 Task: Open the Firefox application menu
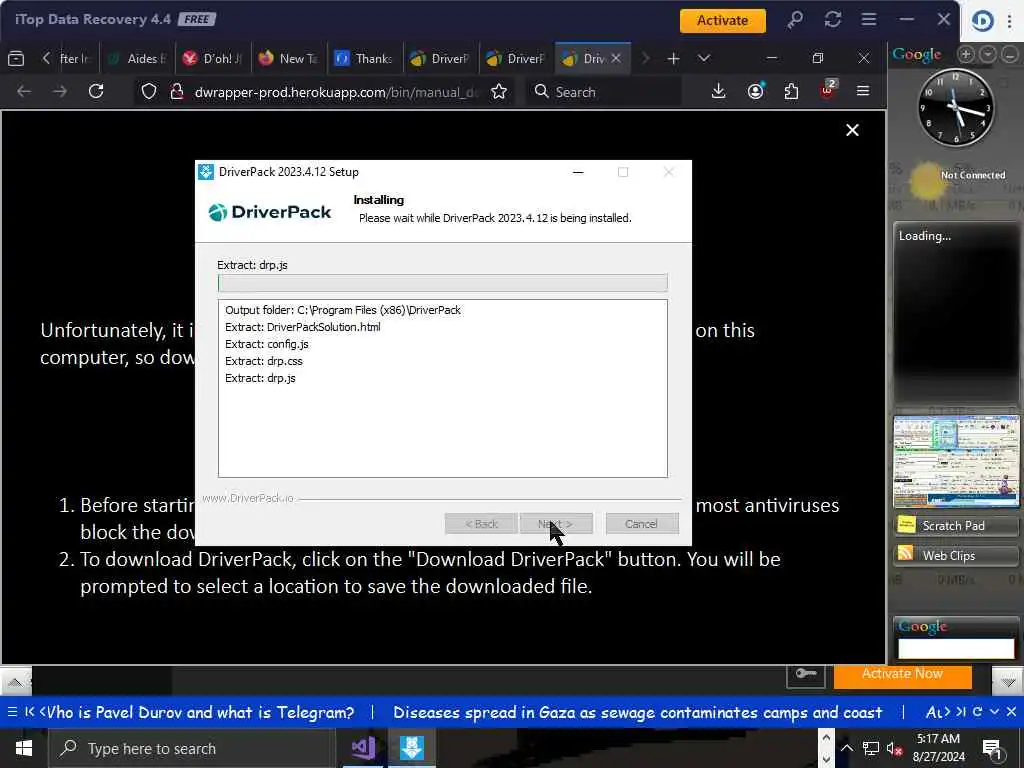tap(863, 91)
